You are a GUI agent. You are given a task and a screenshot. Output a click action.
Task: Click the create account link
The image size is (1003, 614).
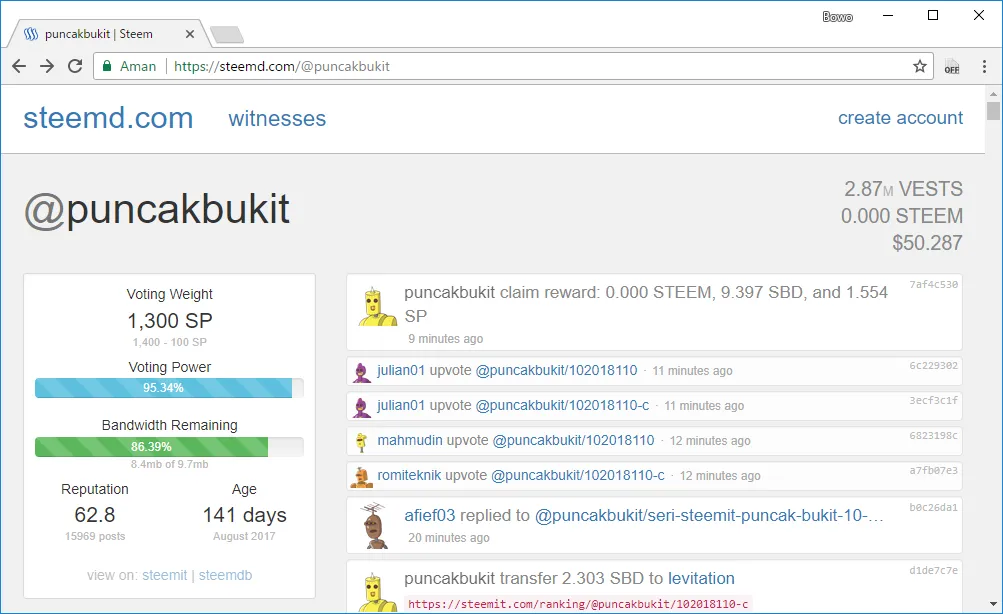pyautogui.click(x=900, y=118)
